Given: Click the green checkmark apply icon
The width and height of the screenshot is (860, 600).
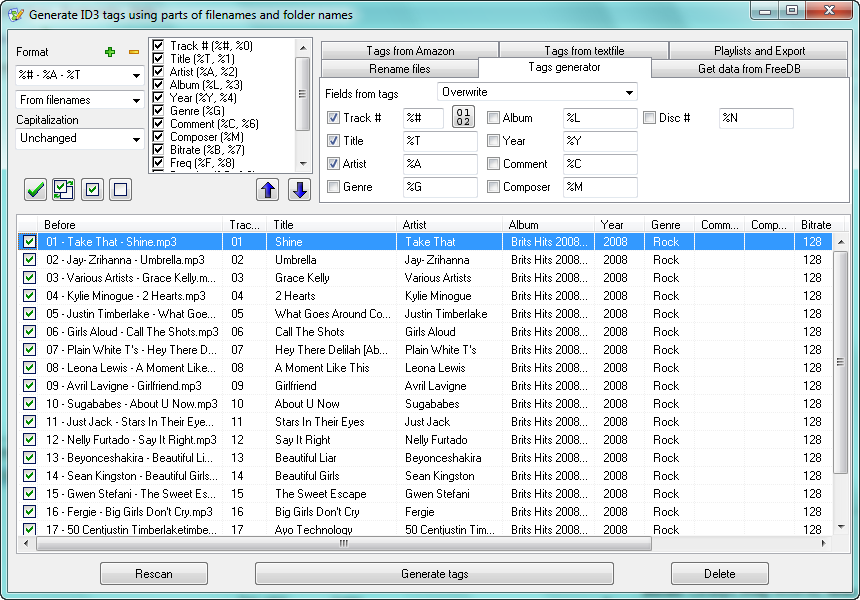Looking at the screenshot, I should pyautogui.click(x=35, y=190).
